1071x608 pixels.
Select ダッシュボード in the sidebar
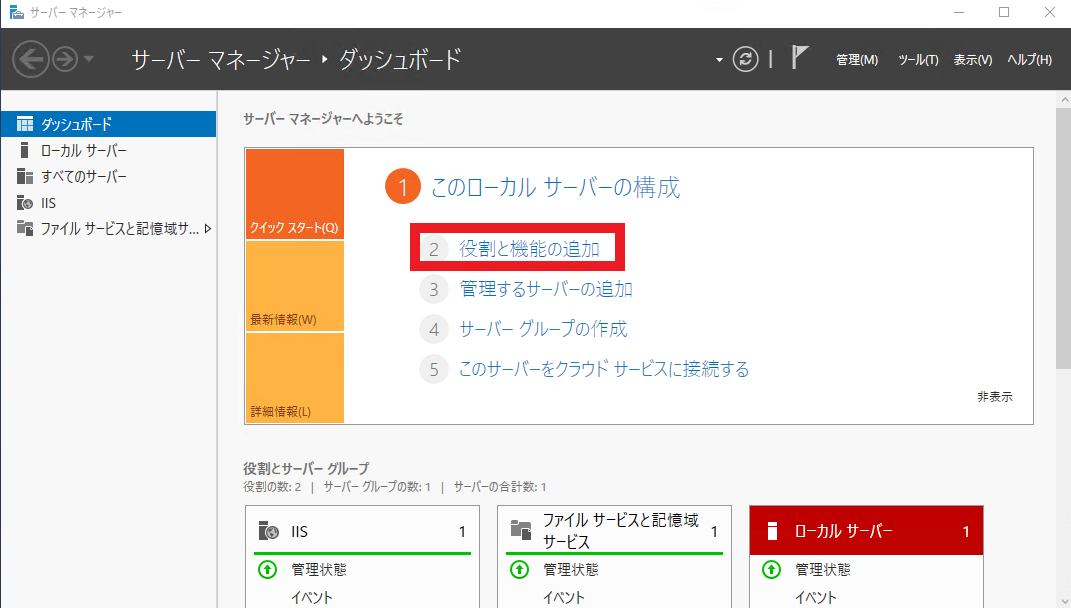pyautogui.click(x=109, y=124)
